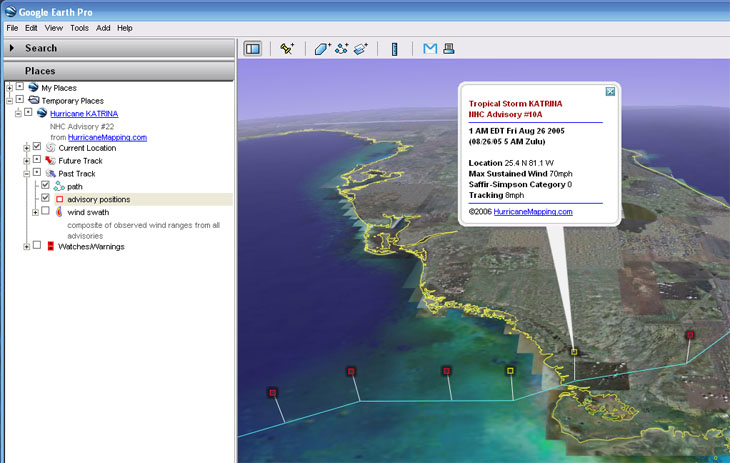Screen dimensions: 730x463
Task: Uncheck the path checkbox
Action: [x=45, y=185]
